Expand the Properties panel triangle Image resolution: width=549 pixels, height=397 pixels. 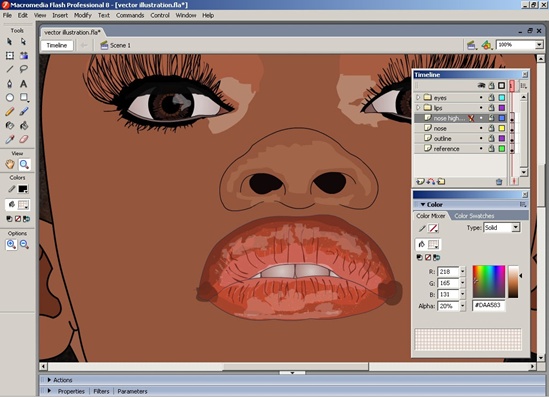pos(49,391)
